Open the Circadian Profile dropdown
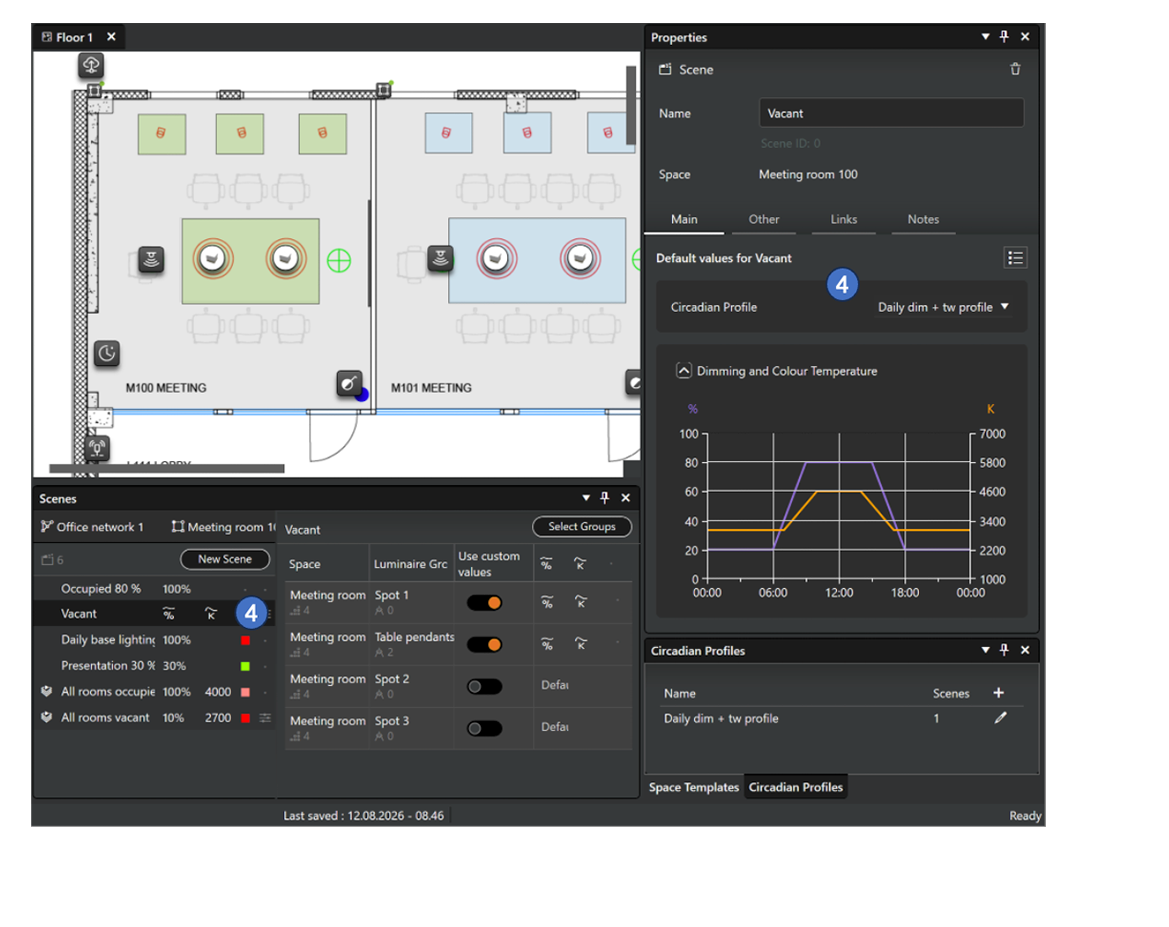 pos(943,307)
